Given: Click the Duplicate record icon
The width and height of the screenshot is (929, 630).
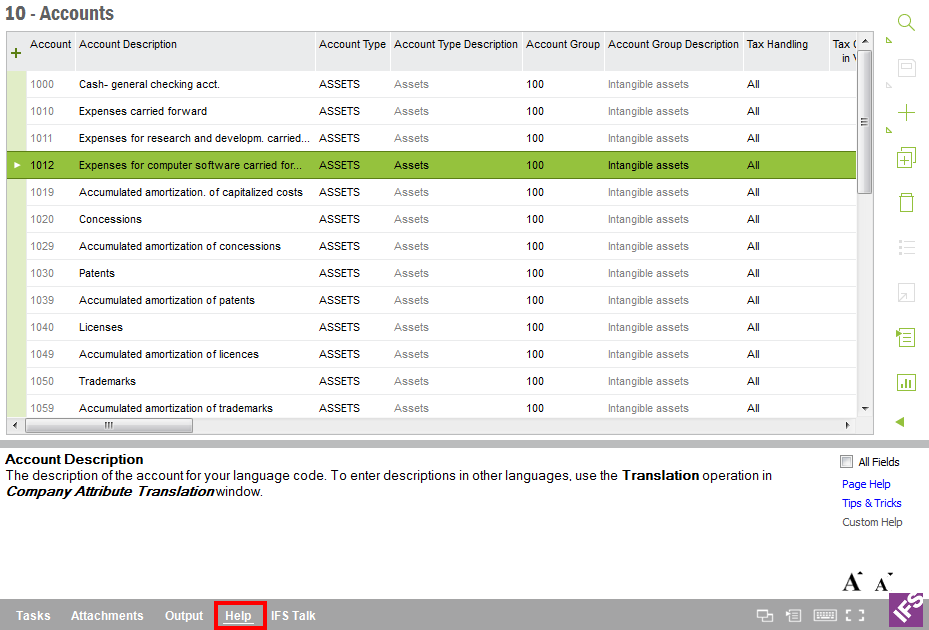Looking at the screenshot, I should pyautogui.click(x=906, y=158).
